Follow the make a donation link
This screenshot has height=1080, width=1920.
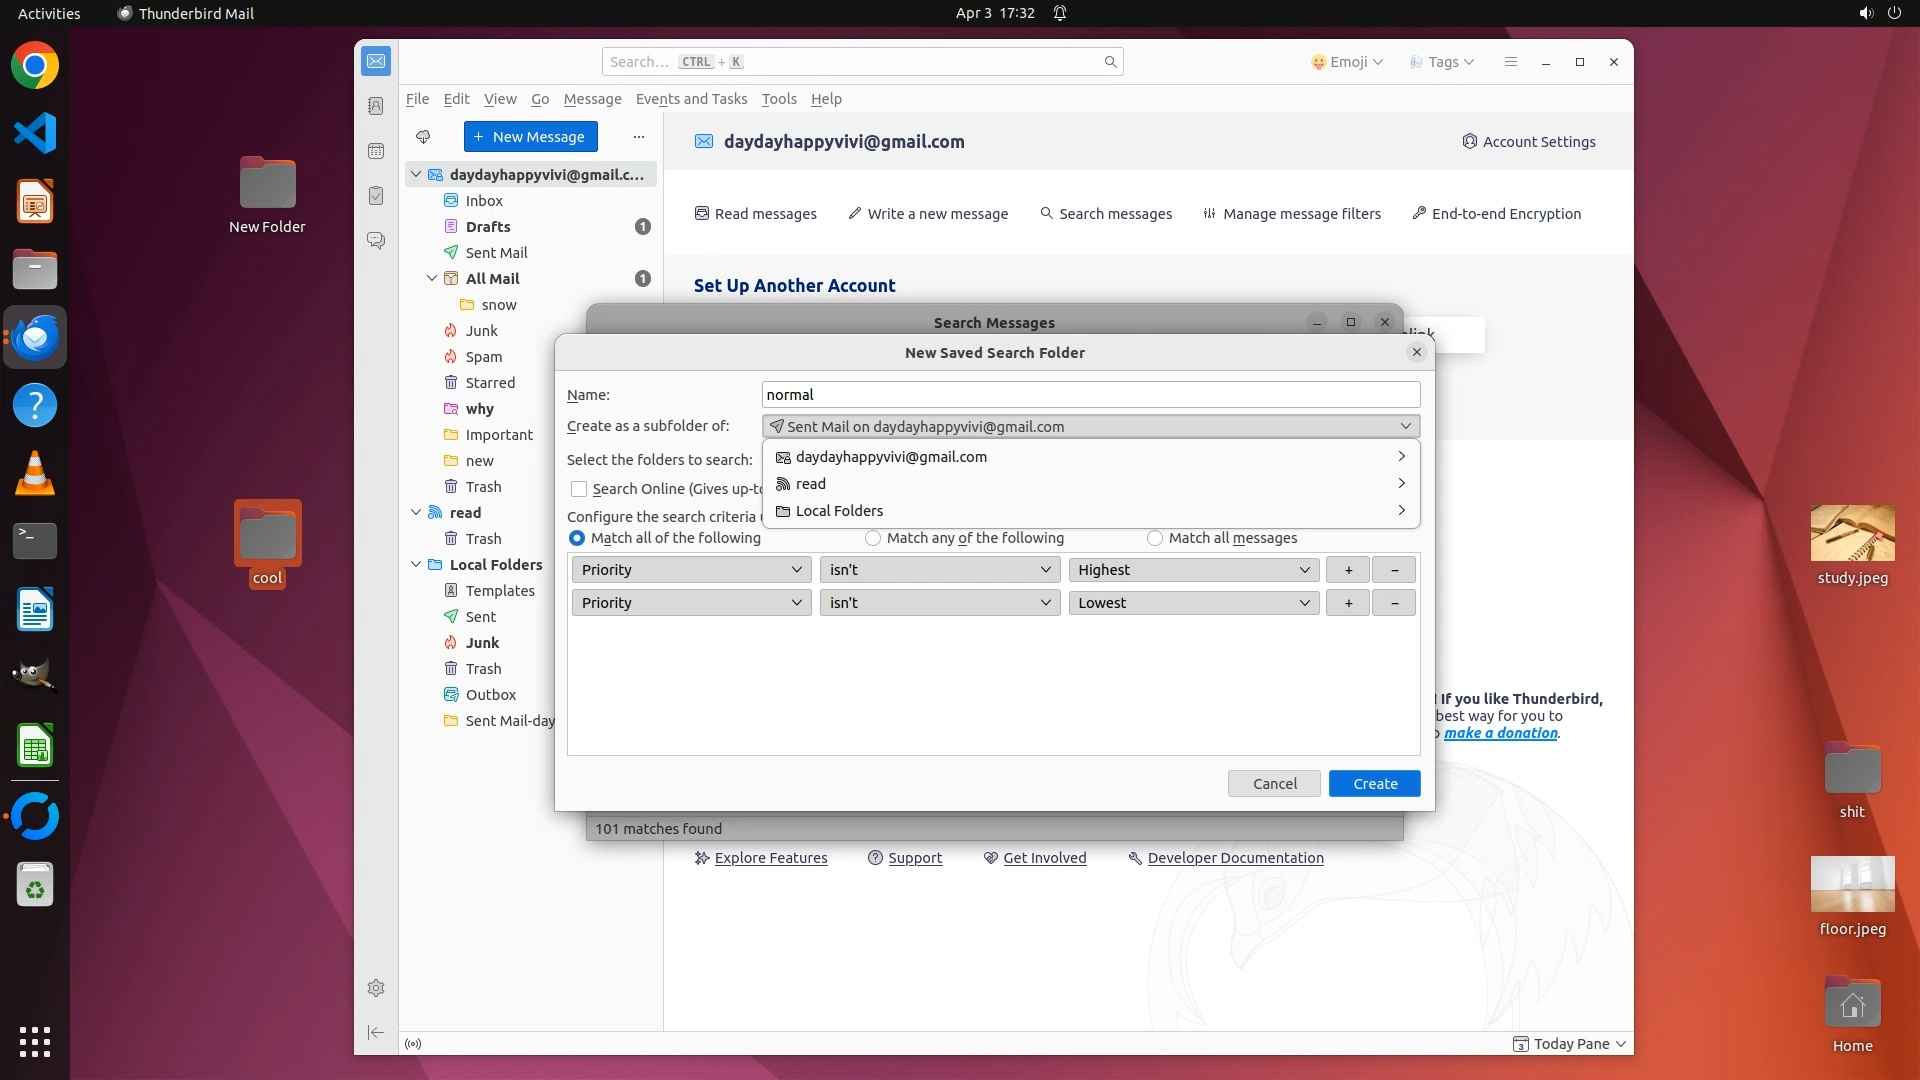[1500, 733]
